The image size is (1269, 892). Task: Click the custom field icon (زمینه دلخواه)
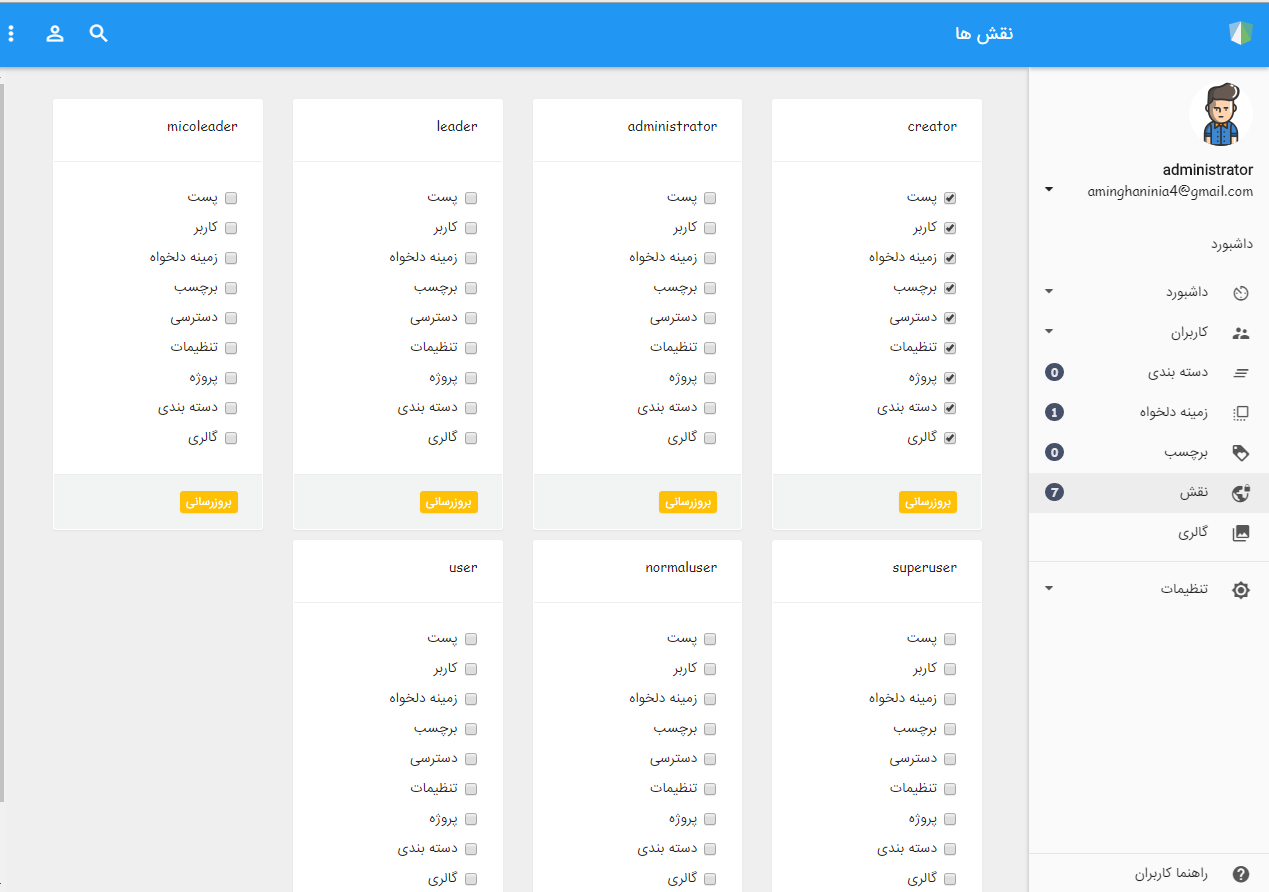click(1241, 413)
